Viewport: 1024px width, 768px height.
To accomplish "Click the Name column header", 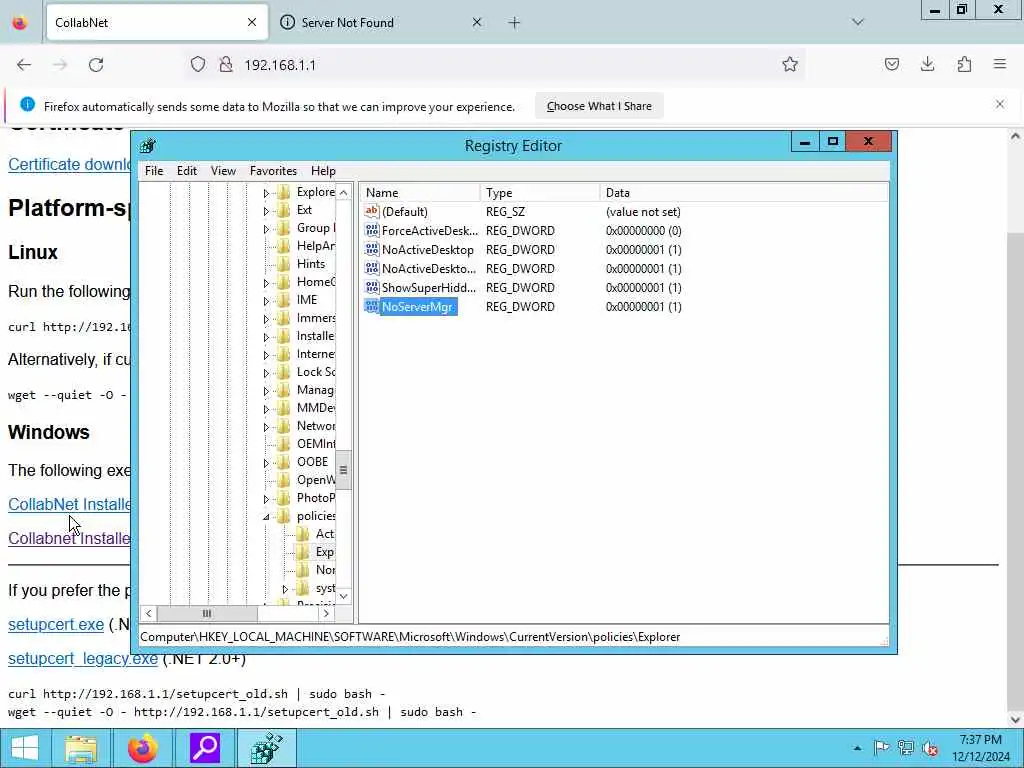I will point(420,193).
